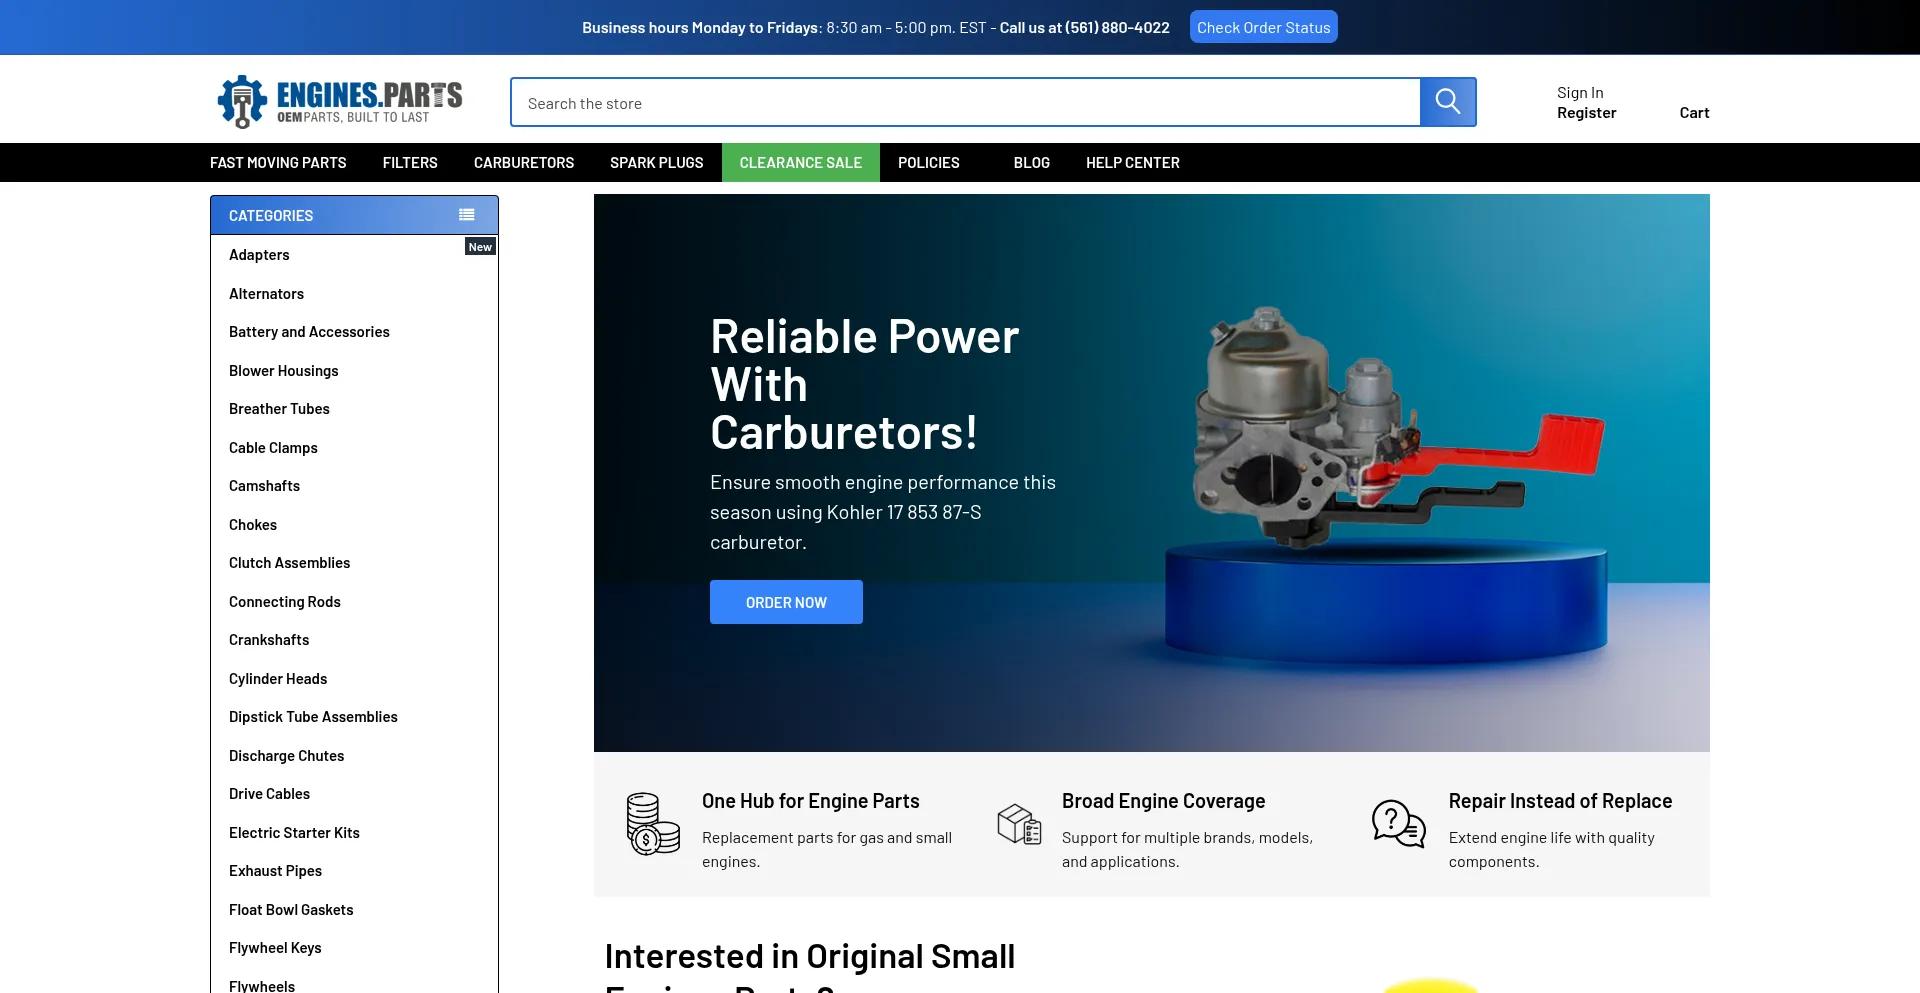
Task: Browse the Crankshafts category
Action: click(x=268, y=639)
